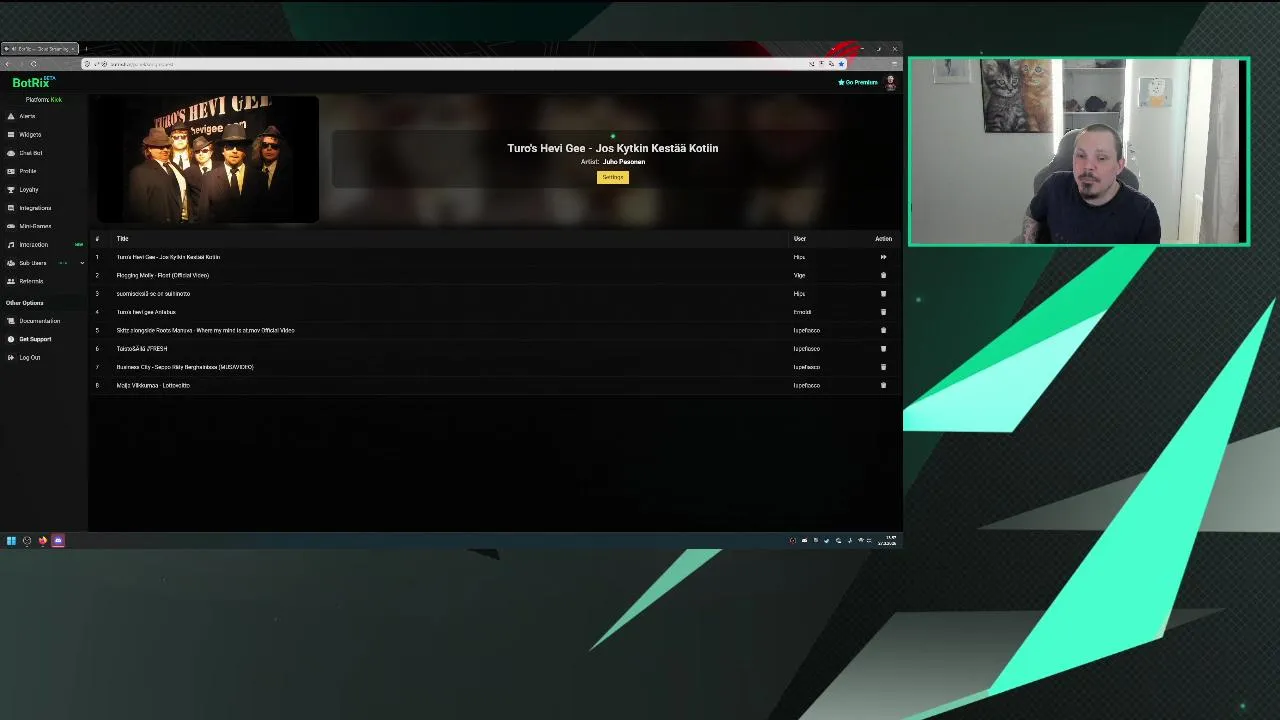Select the BotRix browser tab
This screenshot has height=720, width=1280.
click(x=40, y=49)
